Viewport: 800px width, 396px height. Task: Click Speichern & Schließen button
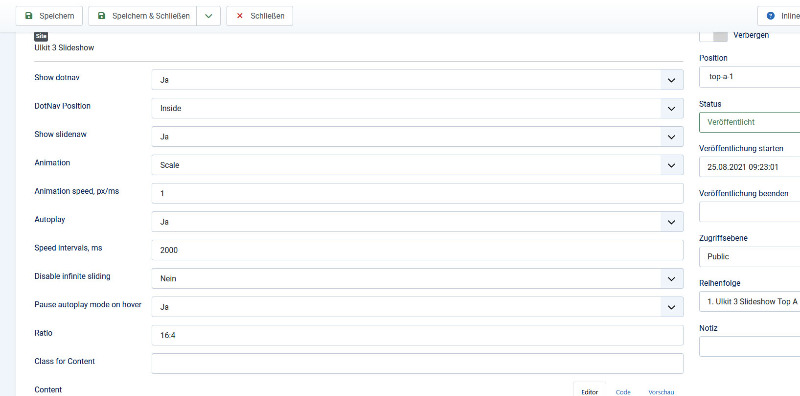142,16
